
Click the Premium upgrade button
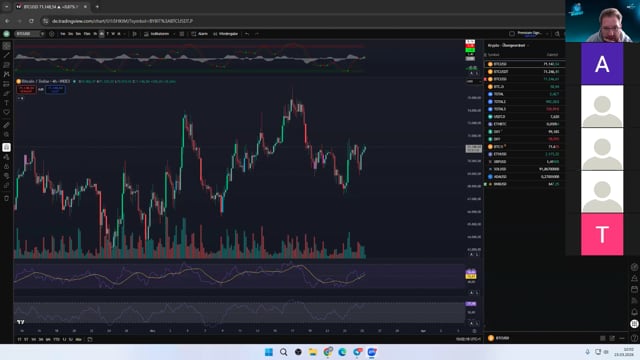[x=529, y=34]
